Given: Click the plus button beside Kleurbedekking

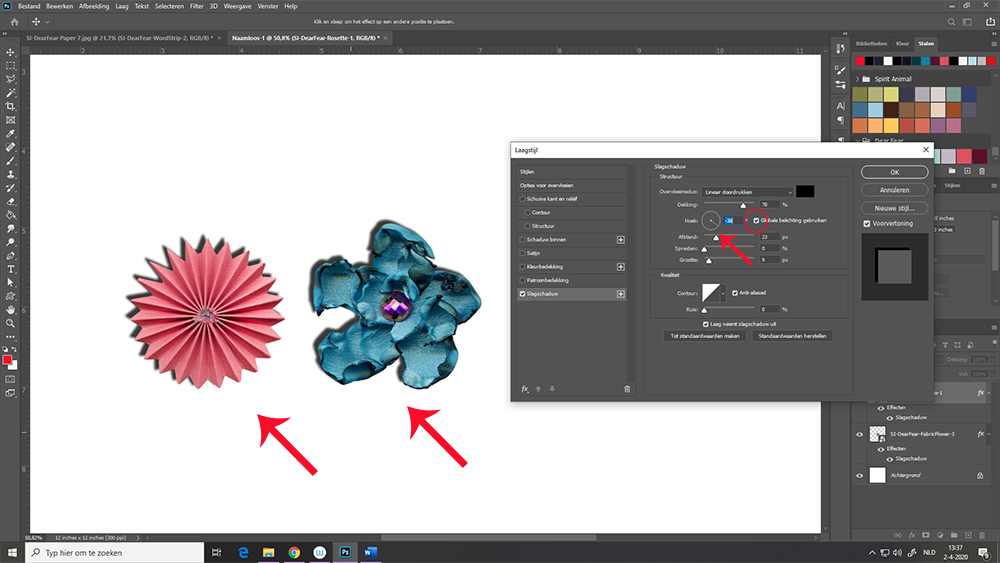Looking at the screenshot, I should pyautogui.click(x=621, y=267).
